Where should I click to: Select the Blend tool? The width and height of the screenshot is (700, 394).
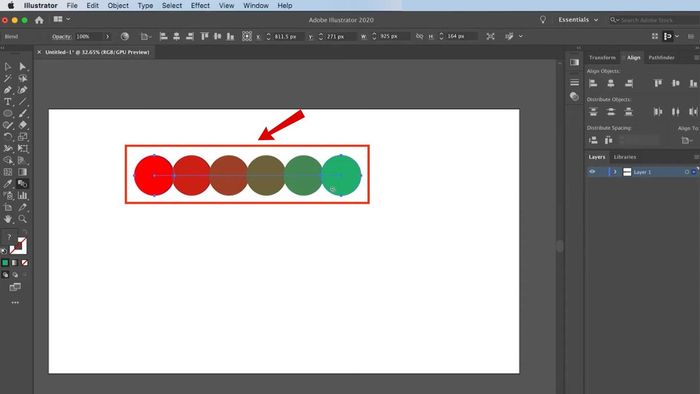(x=22, y=183)
